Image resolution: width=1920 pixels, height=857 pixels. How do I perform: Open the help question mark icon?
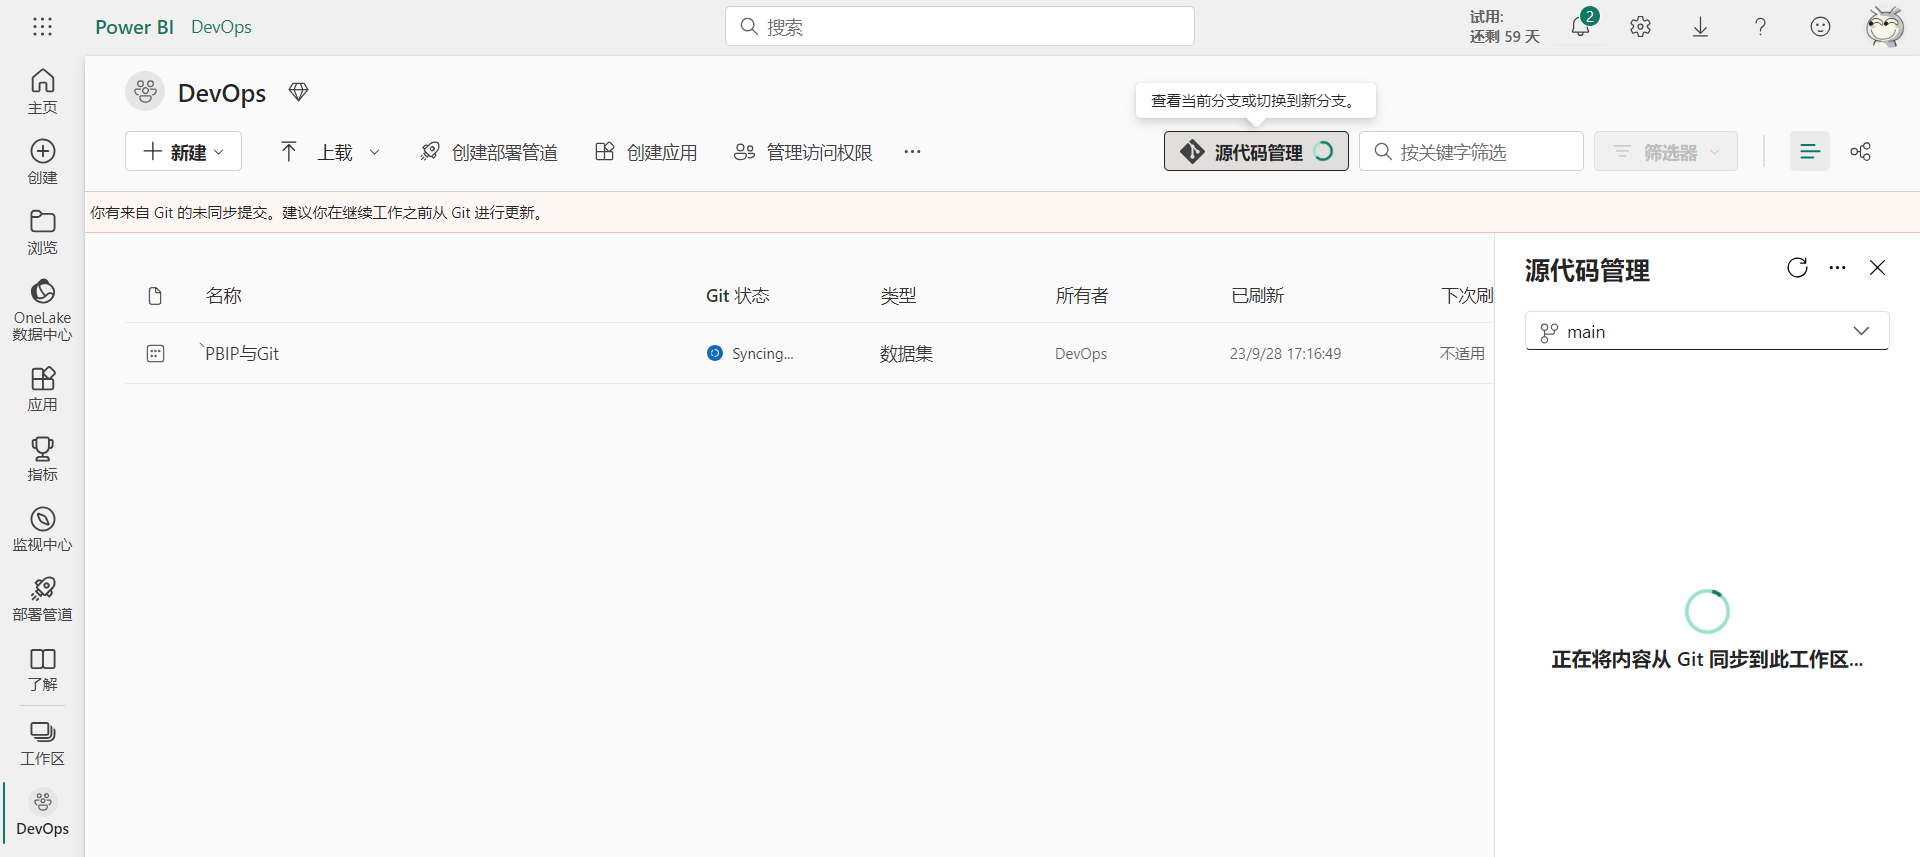pos(1760,27)
